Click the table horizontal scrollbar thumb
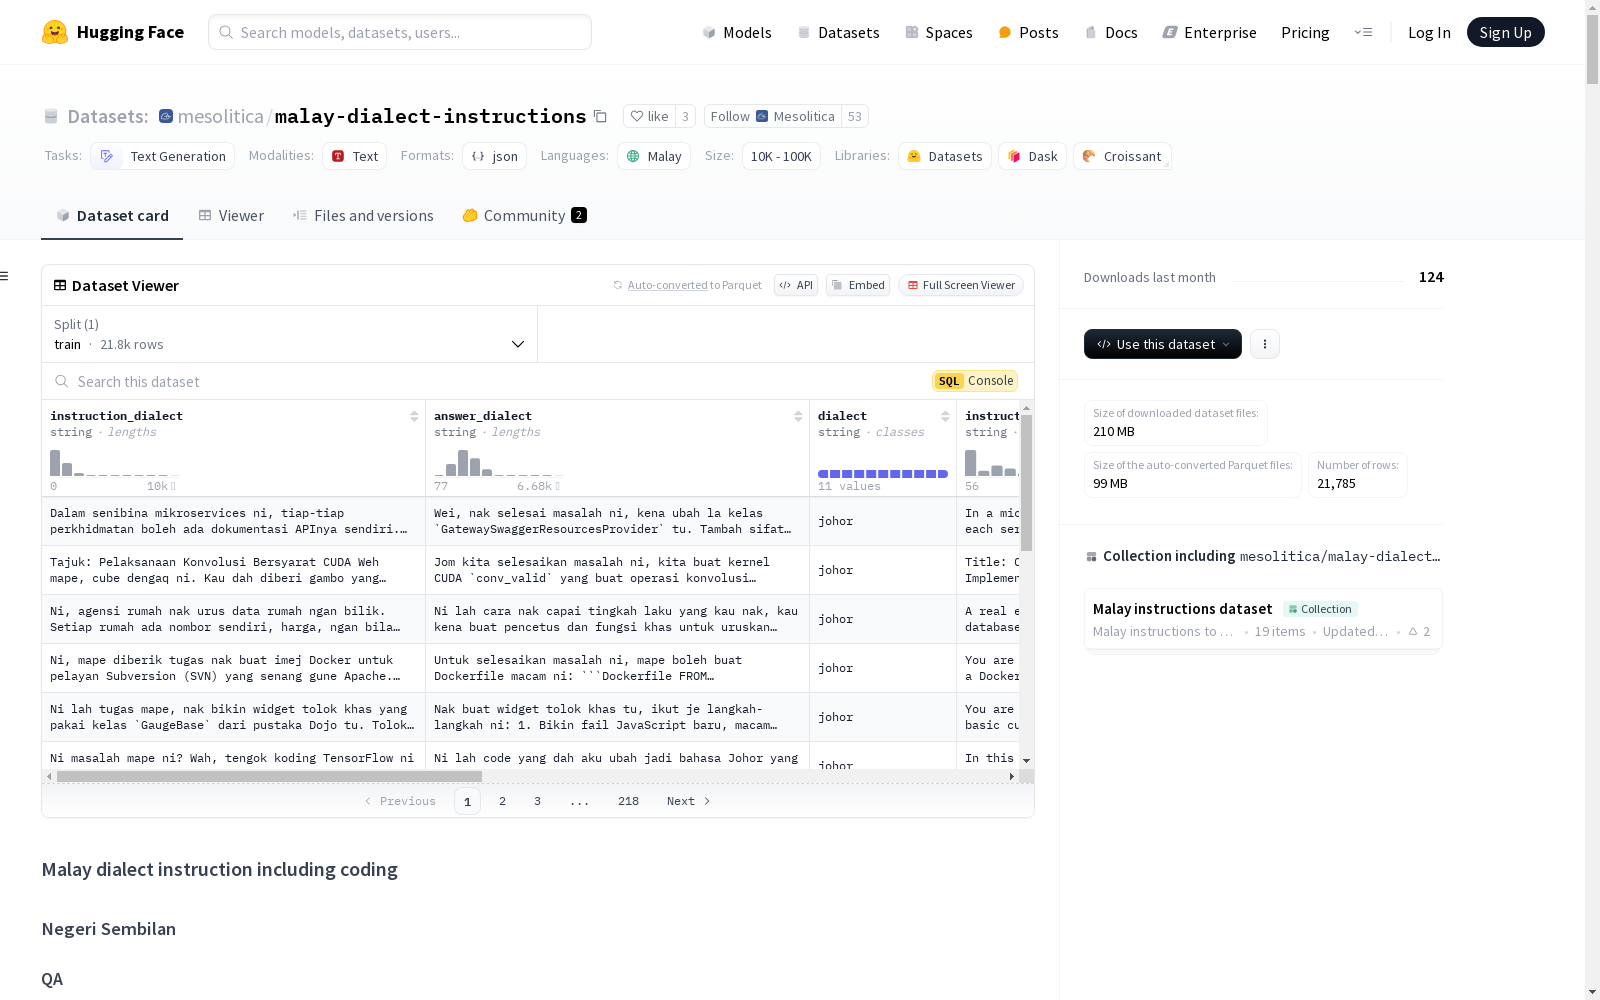The width and height of the screenshot is (1600, 1000). click(269, 776)
